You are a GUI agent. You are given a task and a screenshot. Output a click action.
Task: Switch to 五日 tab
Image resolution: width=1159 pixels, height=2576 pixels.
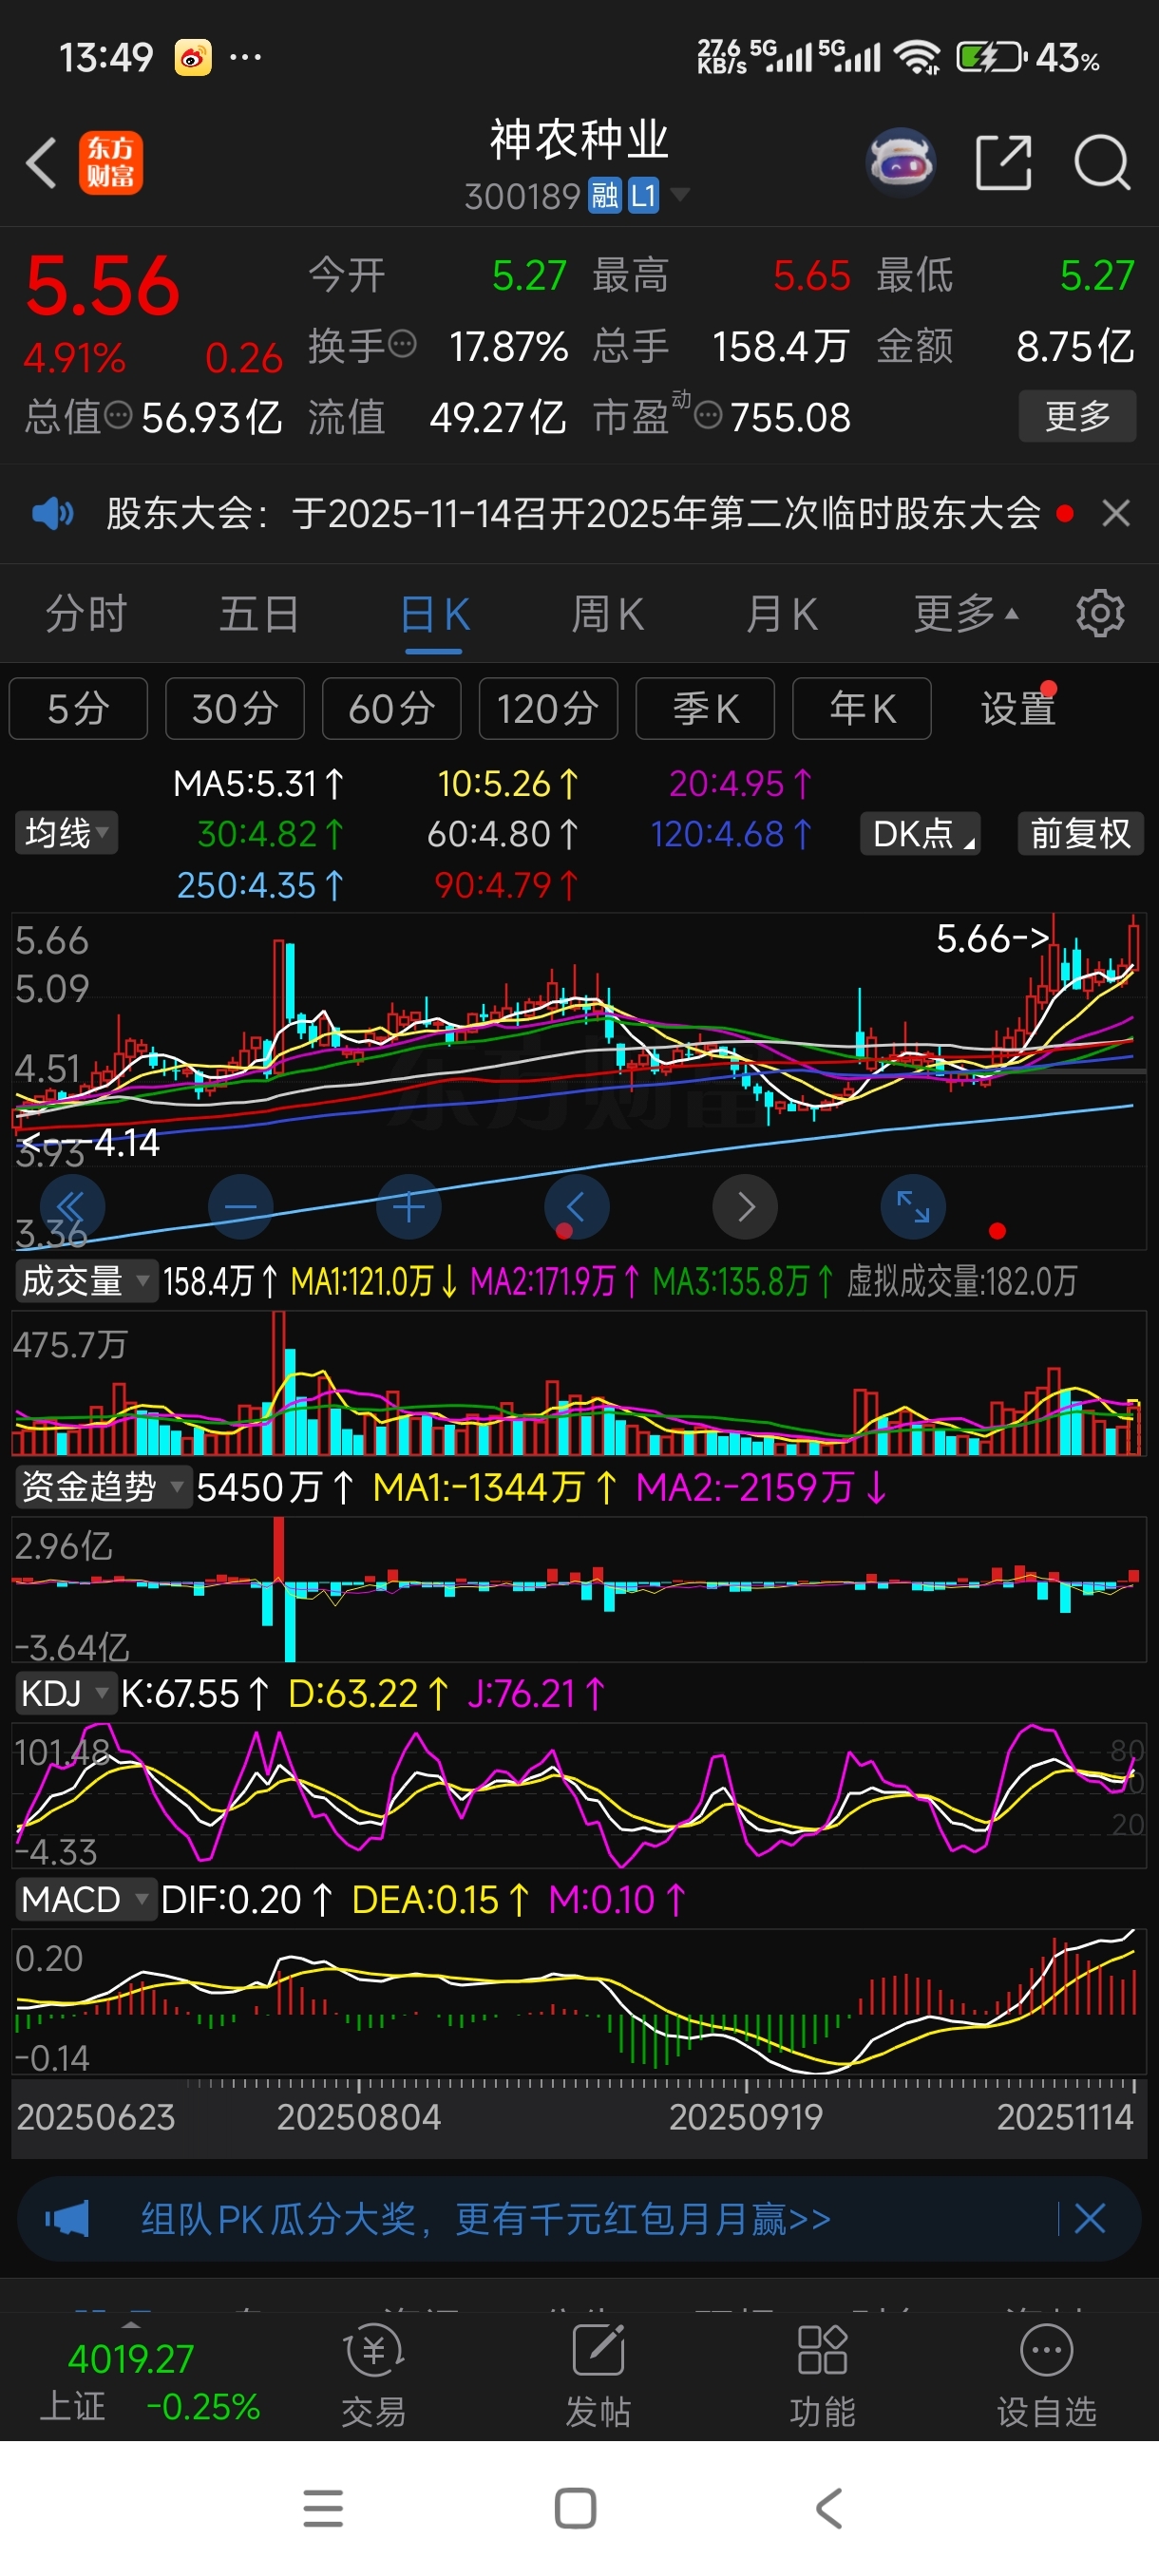[259, 613]
